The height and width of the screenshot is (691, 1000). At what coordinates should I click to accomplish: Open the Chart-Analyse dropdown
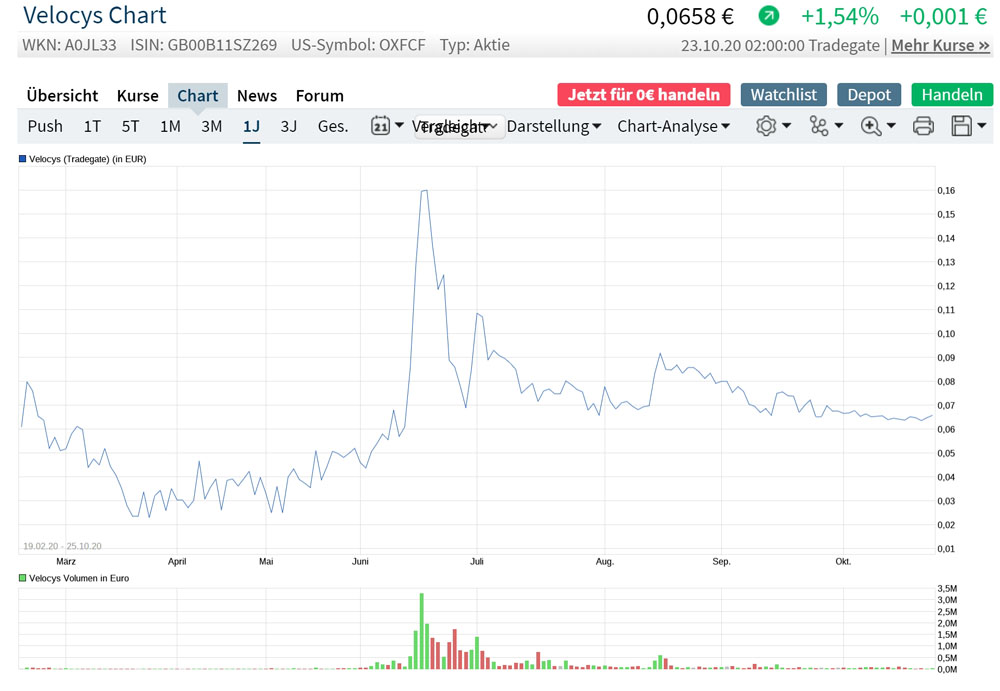tap(673, 126)
